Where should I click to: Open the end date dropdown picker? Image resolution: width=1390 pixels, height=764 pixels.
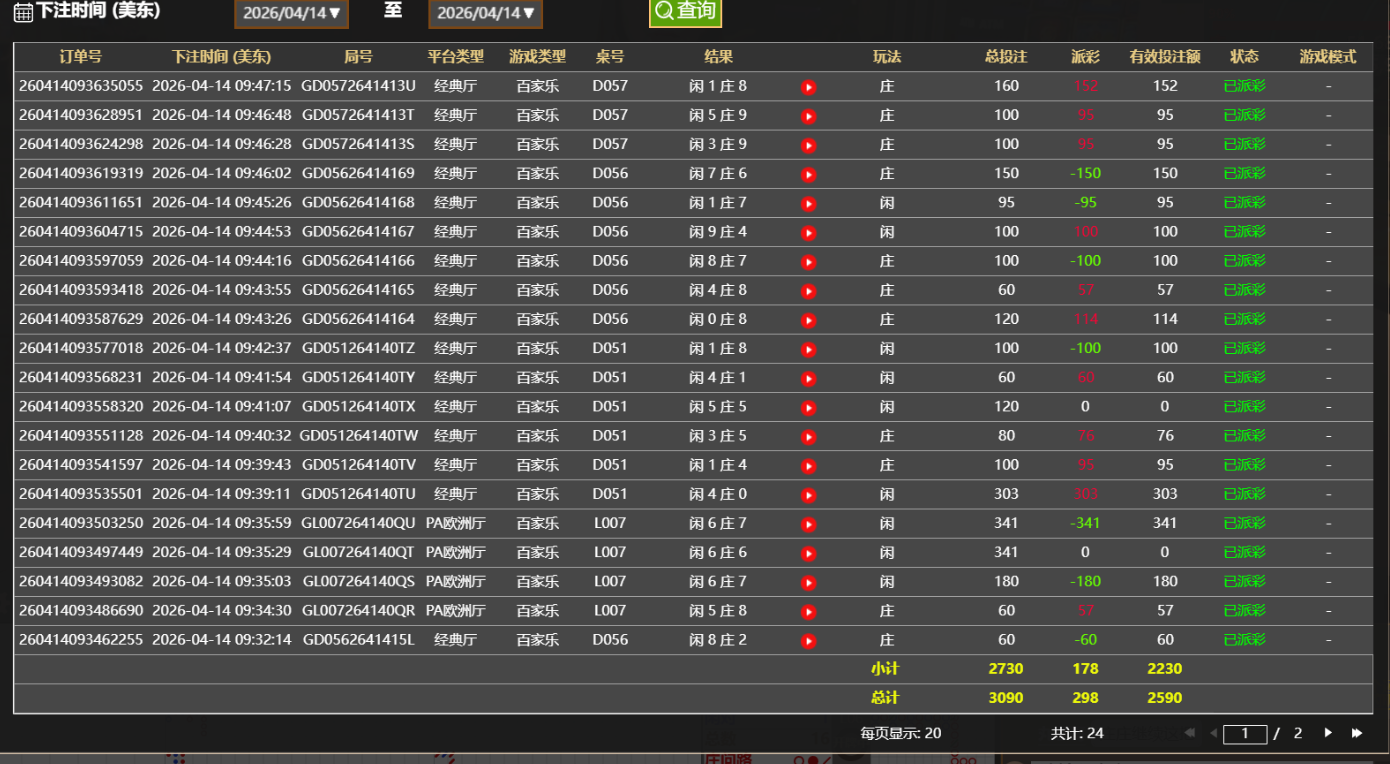click(x=485, y=13)
